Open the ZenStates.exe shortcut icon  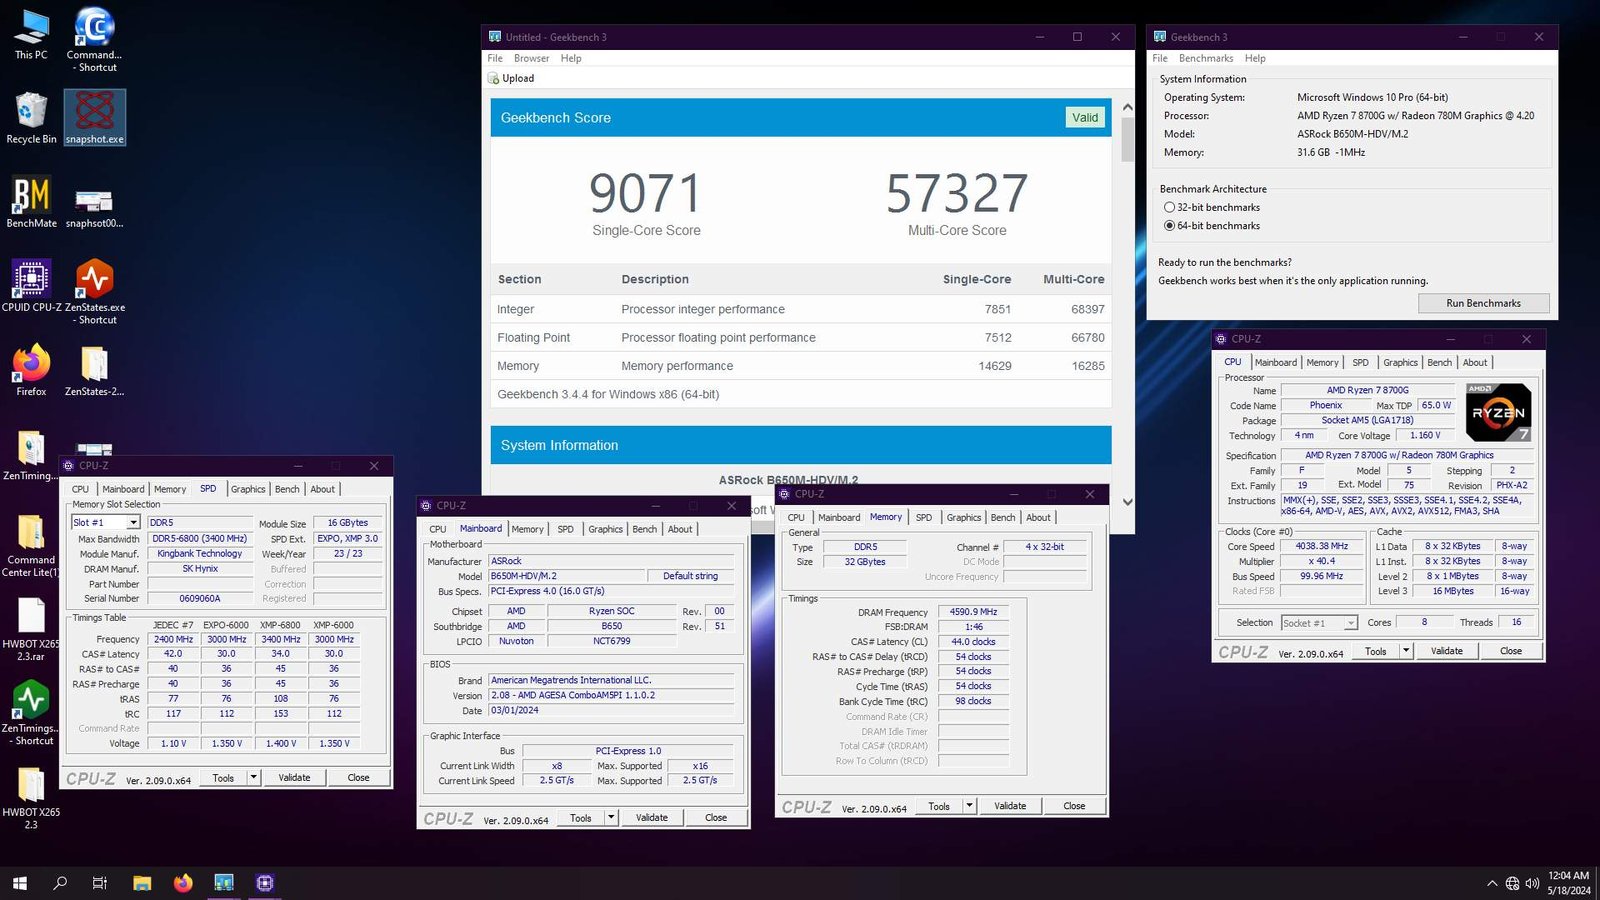point(95,280)
